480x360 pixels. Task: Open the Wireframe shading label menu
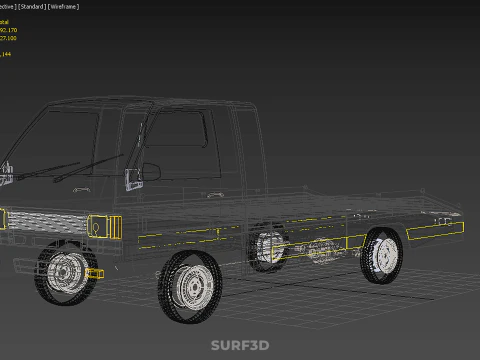(x=63, y=7)
